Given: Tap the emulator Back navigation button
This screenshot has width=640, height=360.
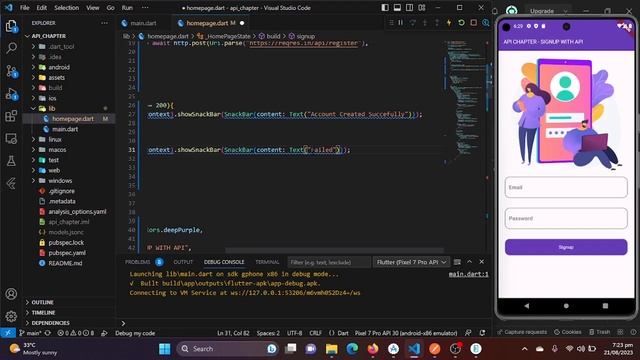Looking at the screenshot, I should (x=527, y=306).
